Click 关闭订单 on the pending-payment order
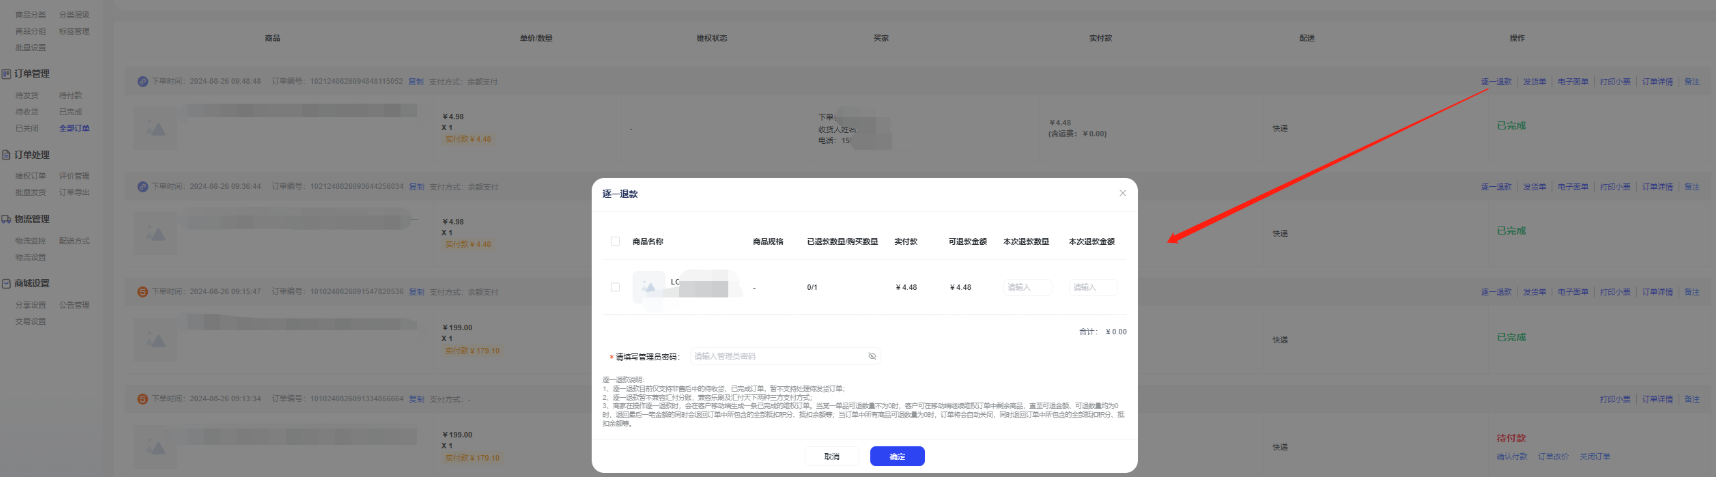Viewport: 1716px width, 477px height. (1594, 457)
